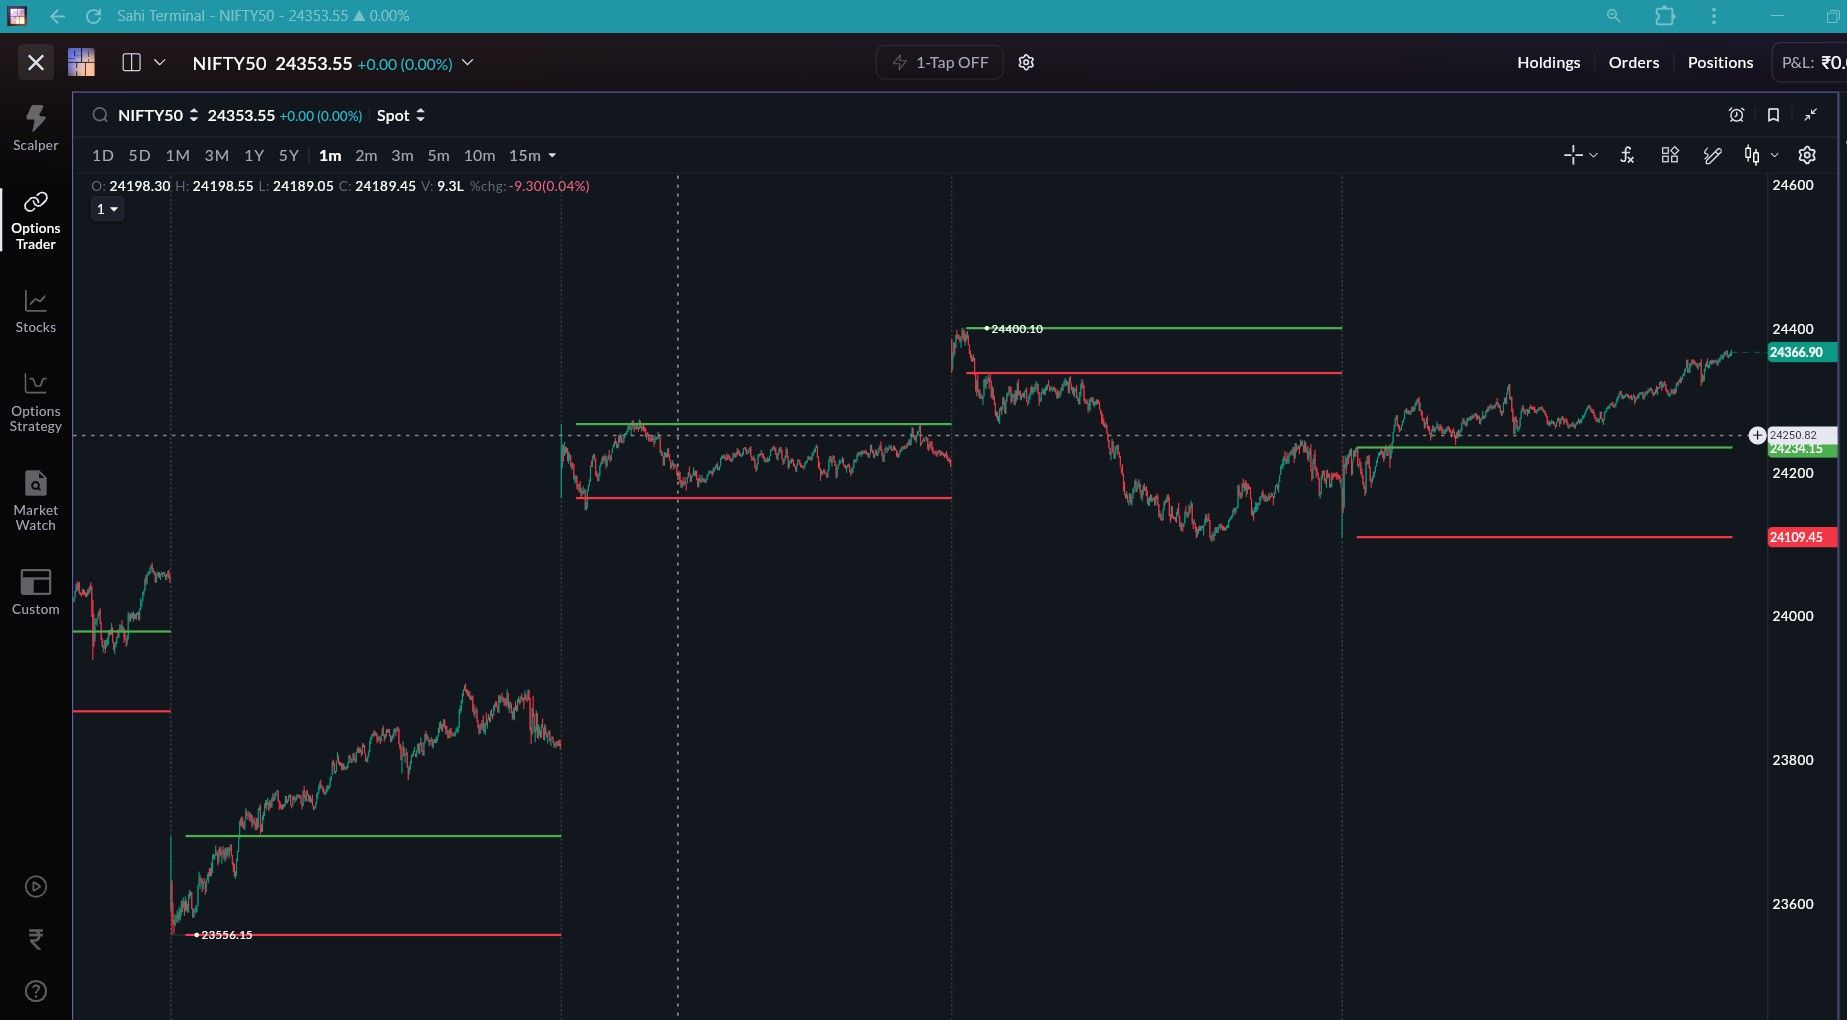
Task: Expand the candlestick chart type dropdown
Action: tap(1760, 155)
